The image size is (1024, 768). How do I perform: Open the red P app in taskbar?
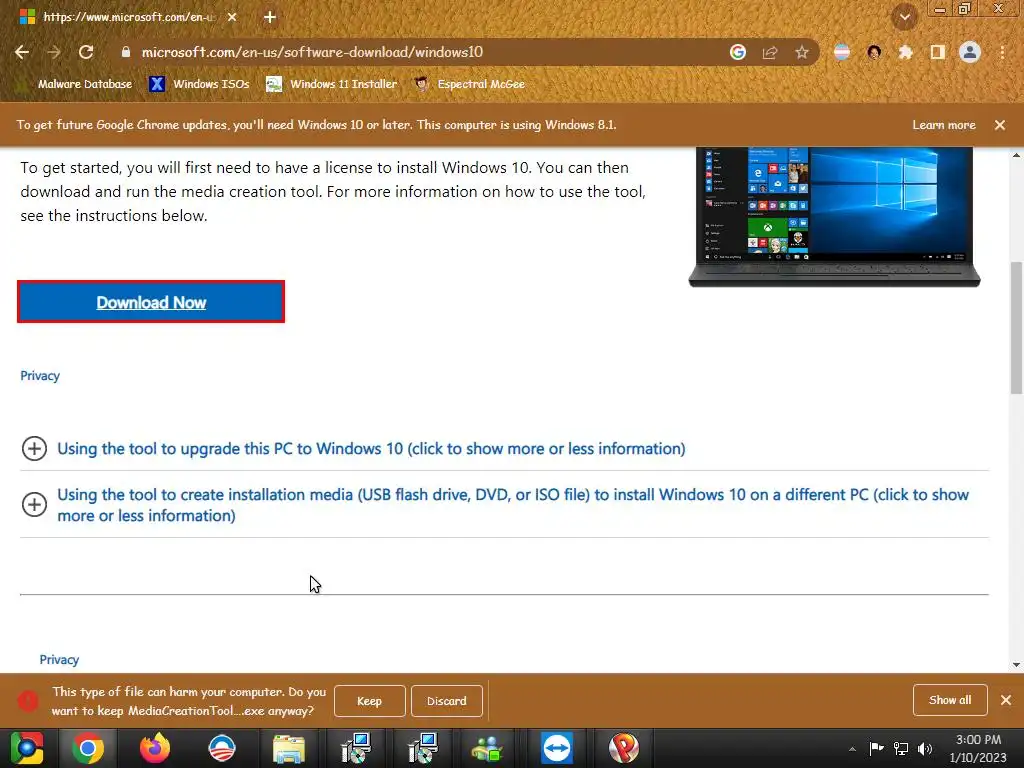[x=624, y=748]
